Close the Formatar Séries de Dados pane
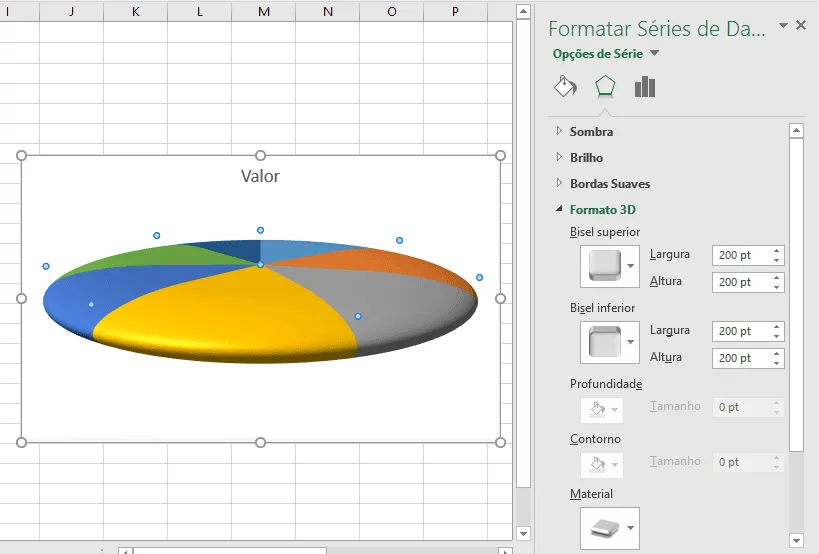 coord(801,25)
